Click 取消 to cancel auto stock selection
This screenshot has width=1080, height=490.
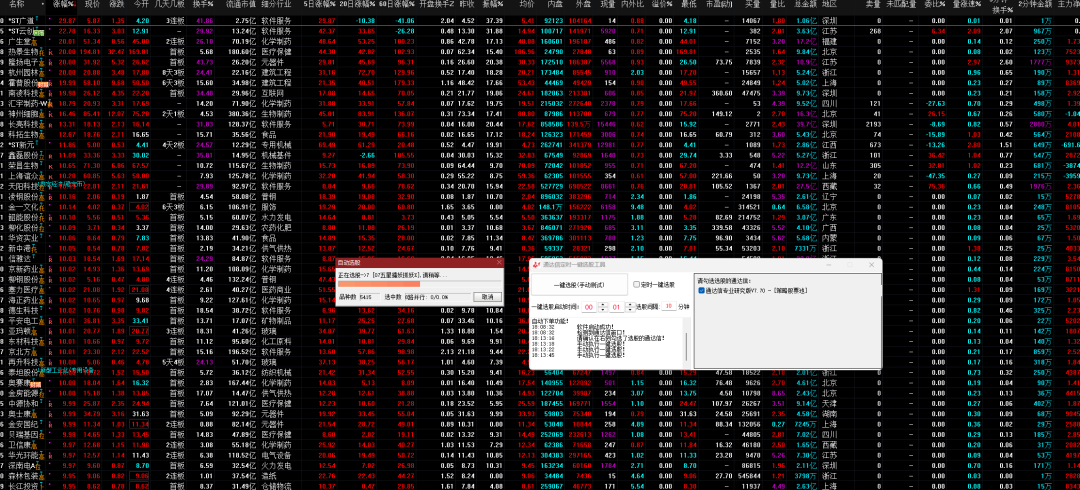point(487,296)
